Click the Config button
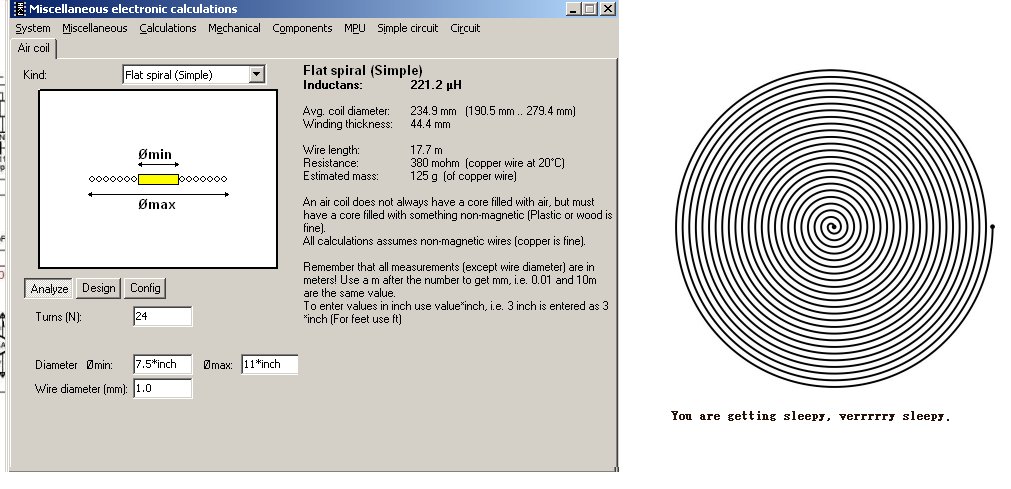This screenshot has width=1011, height=489. coord(145,288)
